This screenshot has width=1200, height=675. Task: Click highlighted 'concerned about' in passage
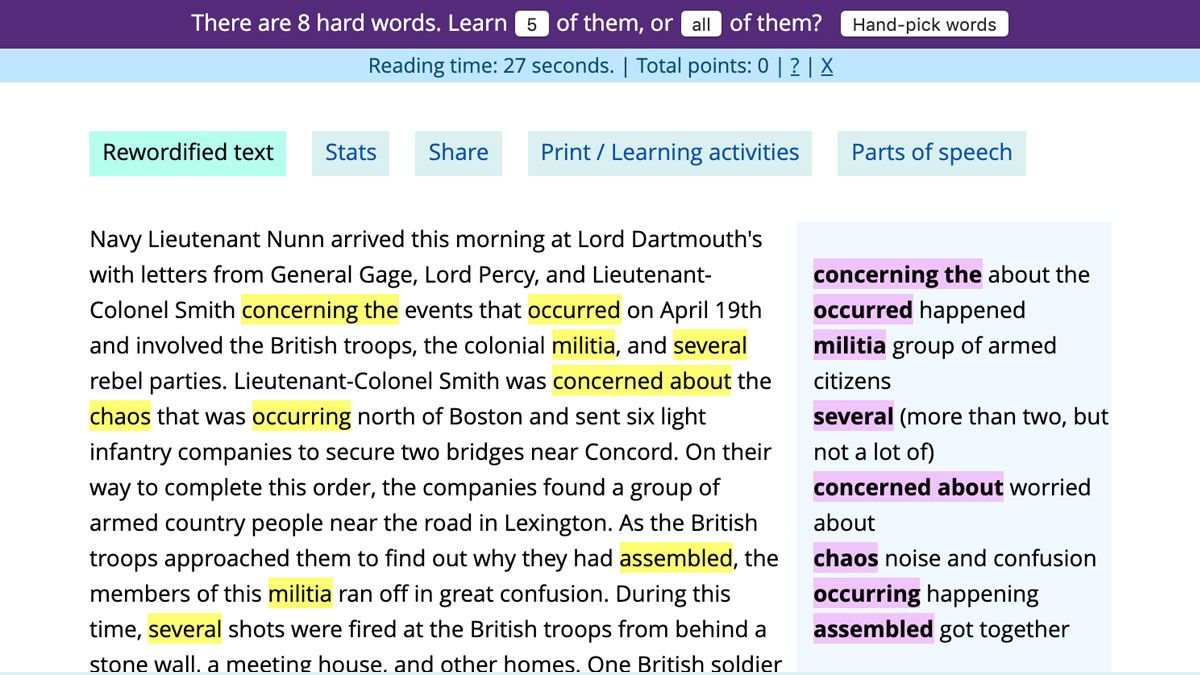pos(642,381)
